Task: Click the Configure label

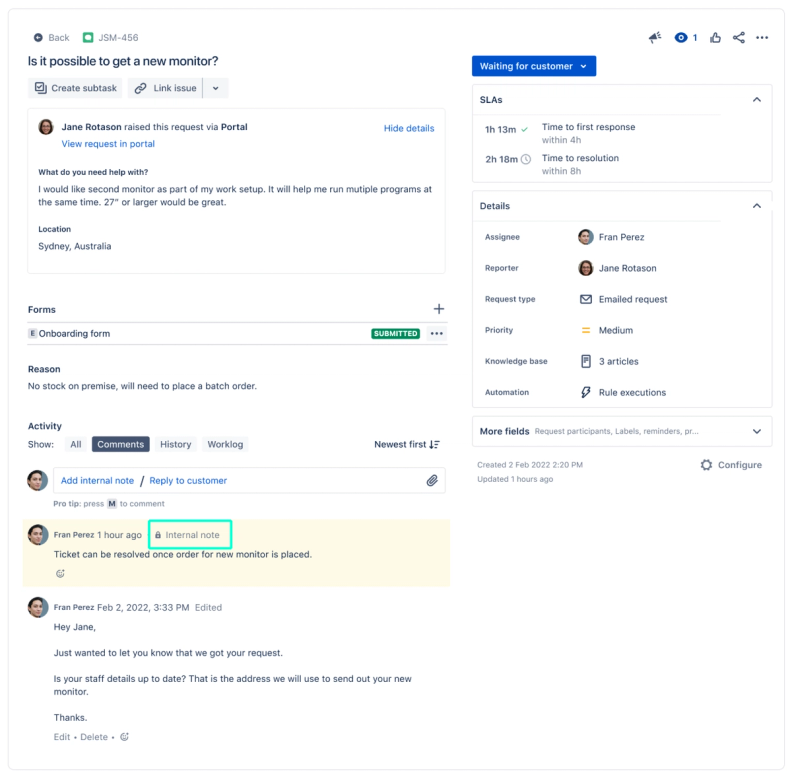Action: pos(740,465)
